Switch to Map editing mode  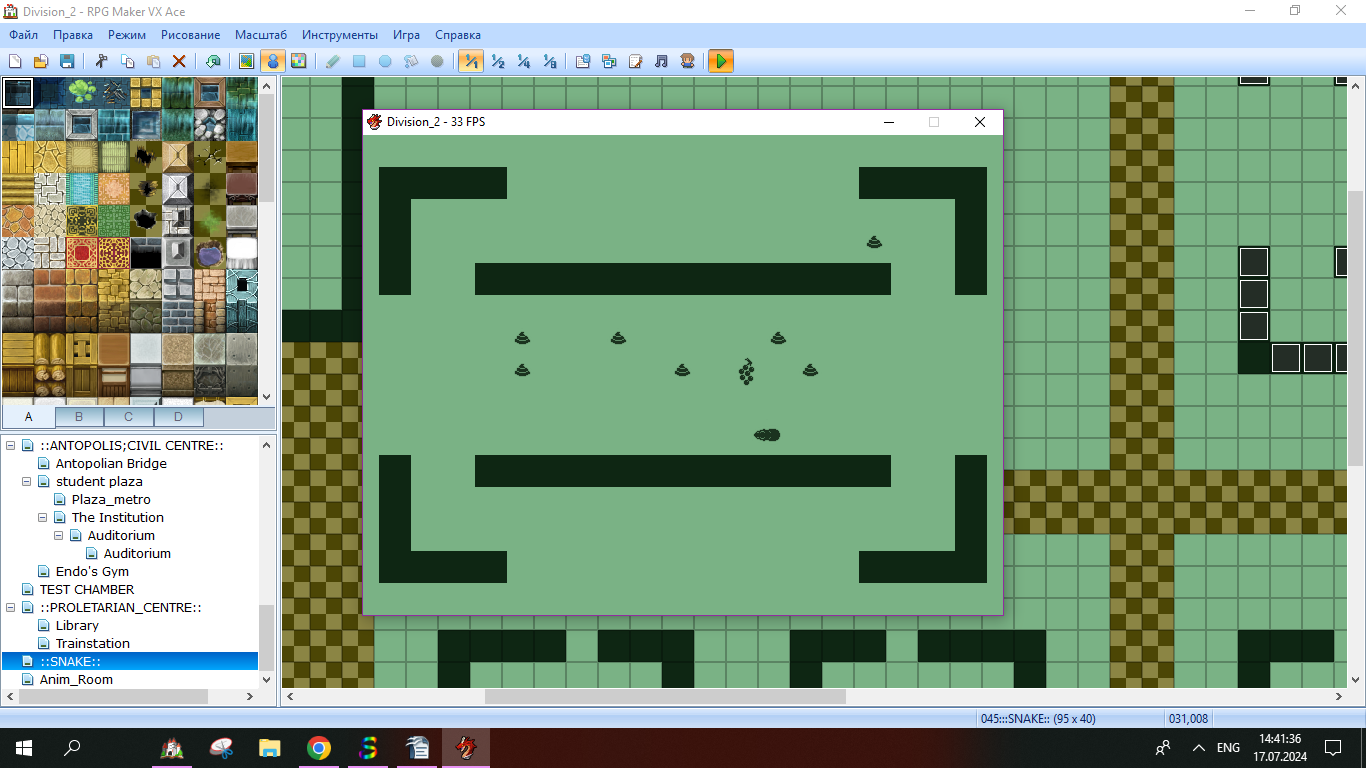[246, 61]
